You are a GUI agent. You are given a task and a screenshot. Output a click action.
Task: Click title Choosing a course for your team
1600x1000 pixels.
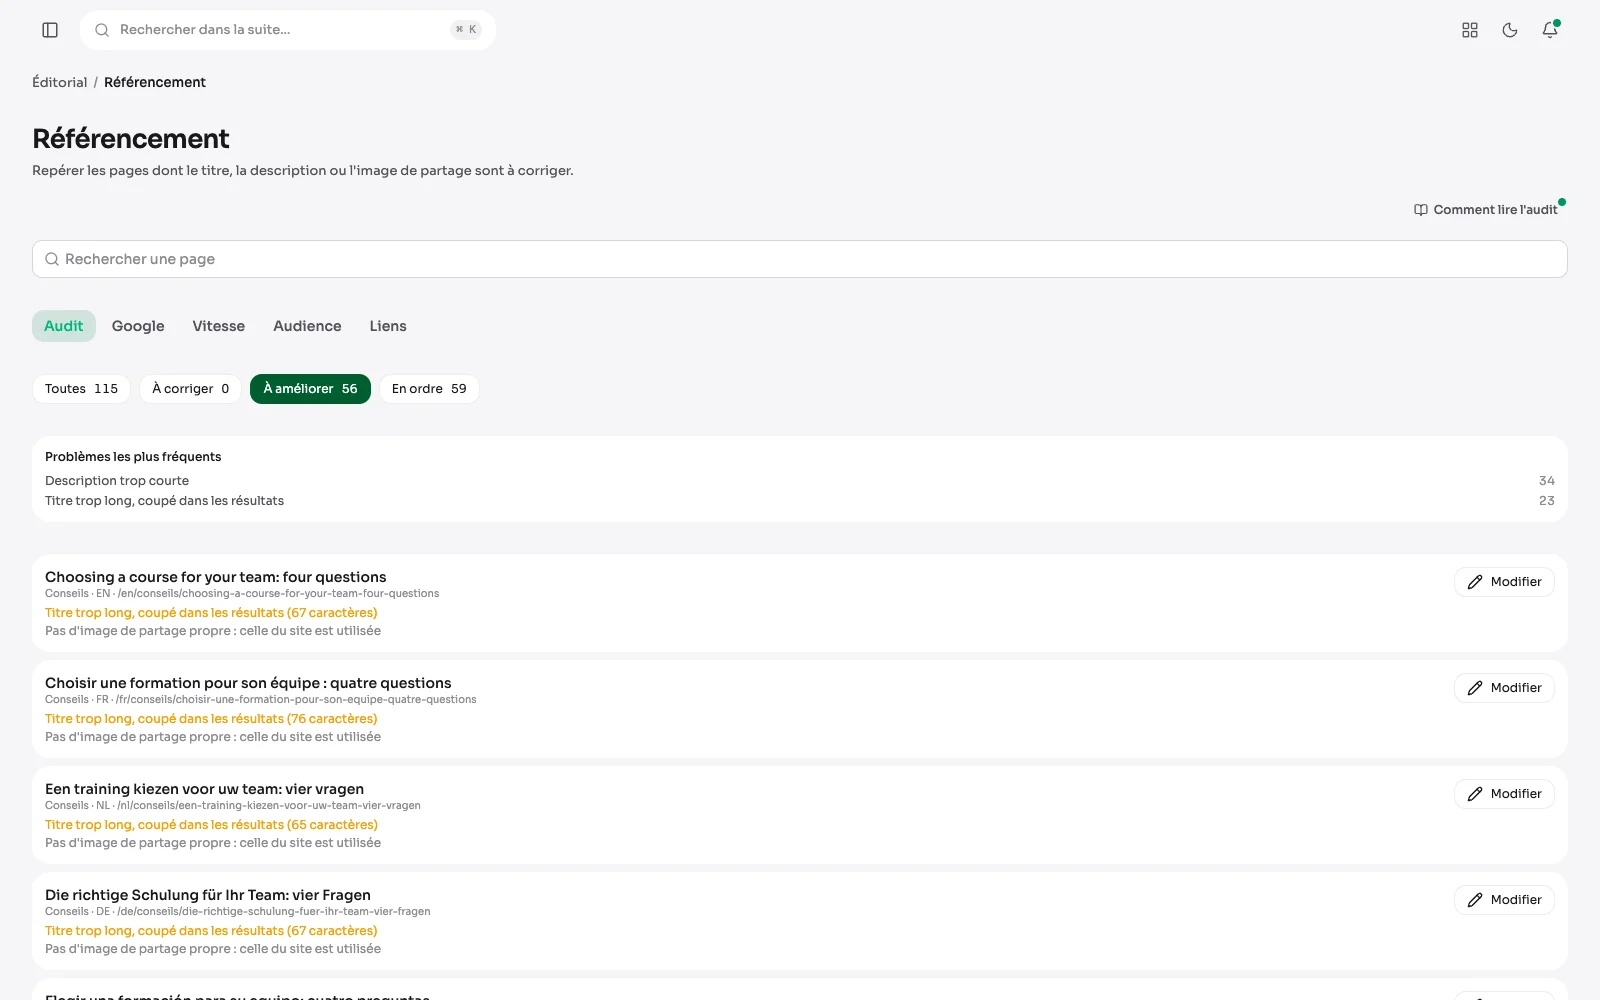coord(215,577)
